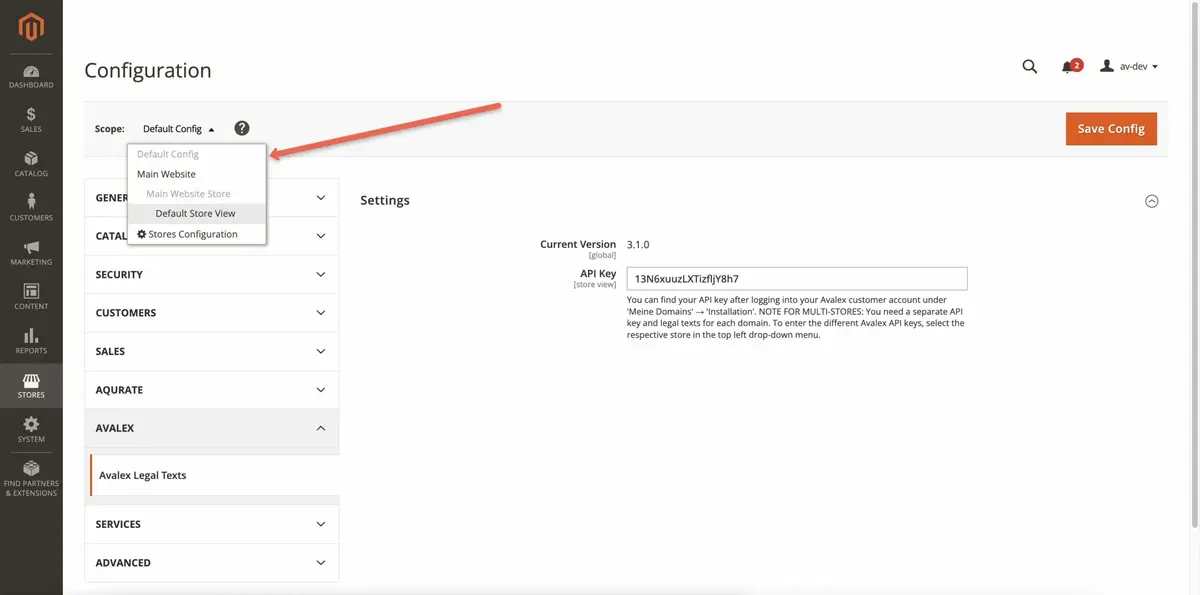Toggle the Default Config scope dropdown
Viewport: 1200px width, 595px height.
click(x=178, y=129)
